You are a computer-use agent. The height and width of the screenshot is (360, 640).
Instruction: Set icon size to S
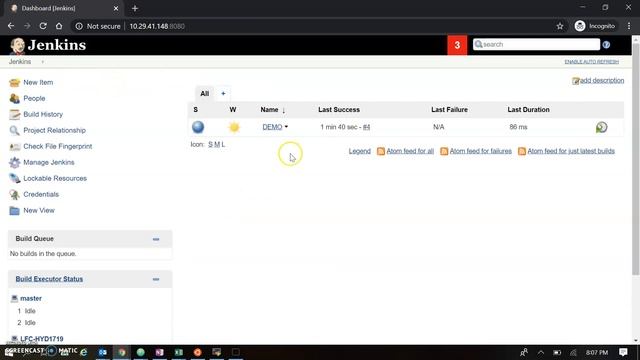210,144
